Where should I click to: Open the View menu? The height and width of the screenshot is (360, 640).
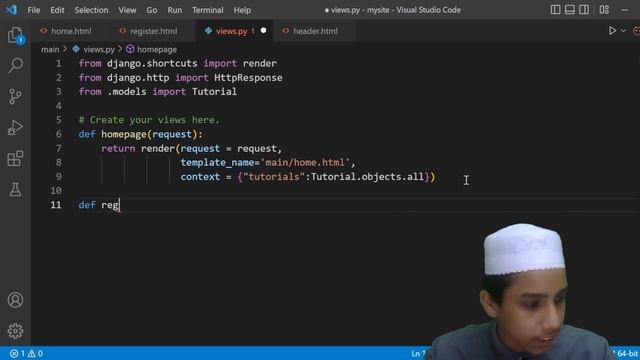pyautogui.click(x=127, y=10)
